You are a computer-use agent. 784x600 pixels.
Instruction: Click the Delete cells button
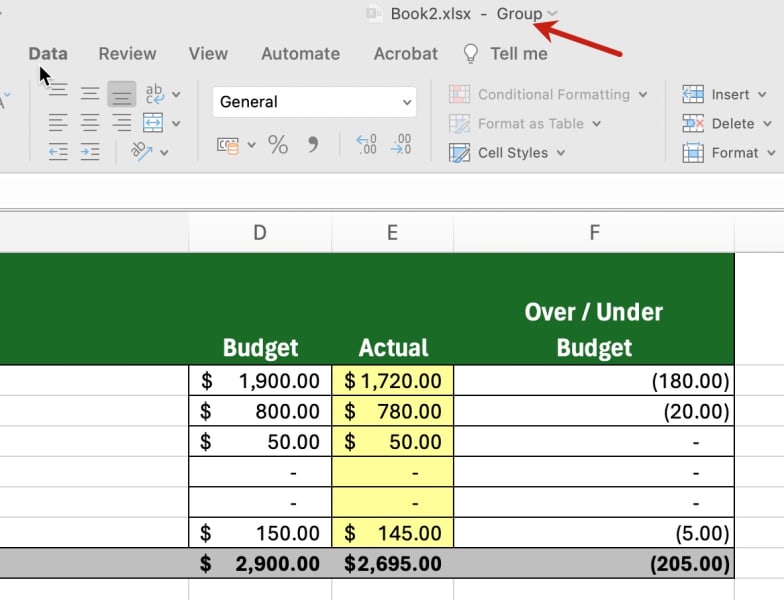pos(720,124)
